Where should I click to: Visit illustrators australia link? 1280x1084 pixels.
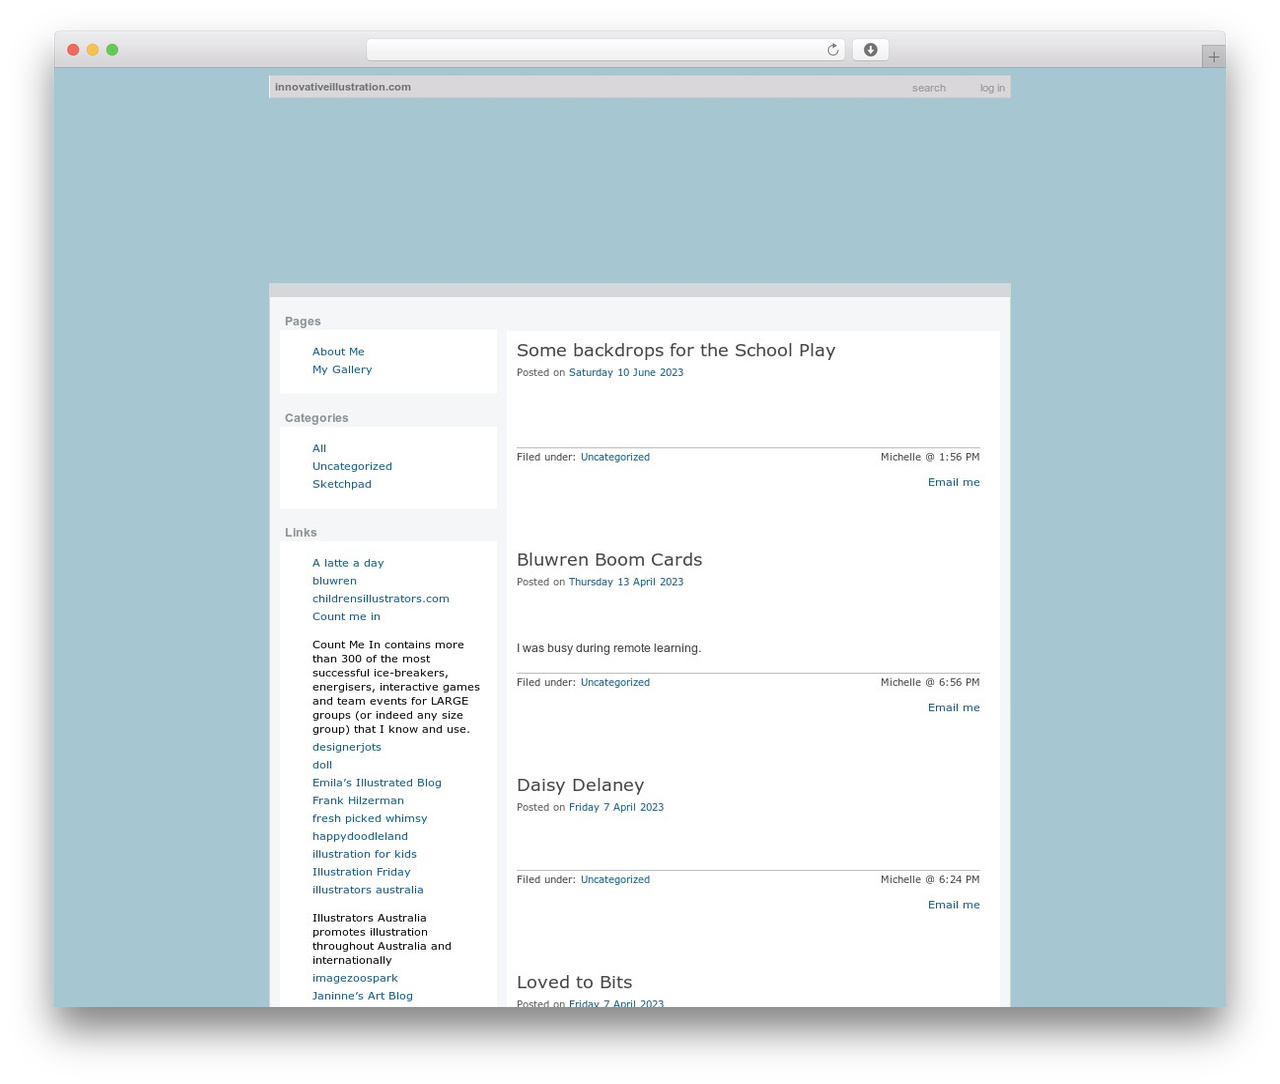point(368,891)
